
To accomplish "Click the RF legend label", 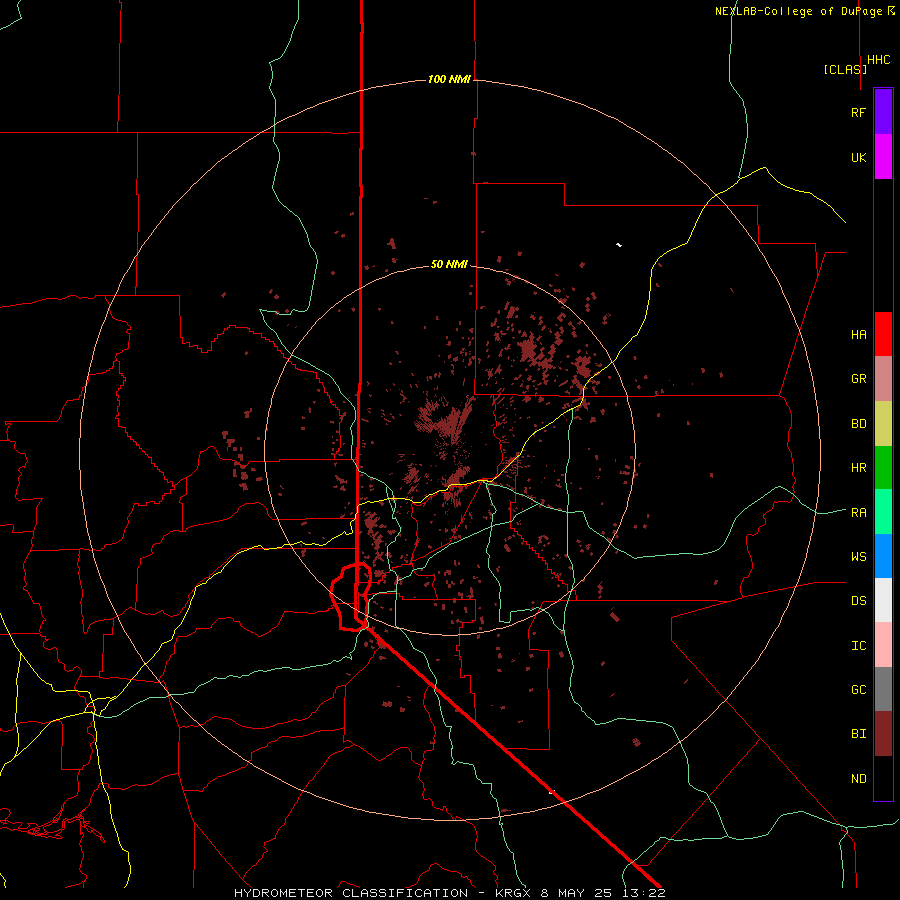I will point(858,113).
